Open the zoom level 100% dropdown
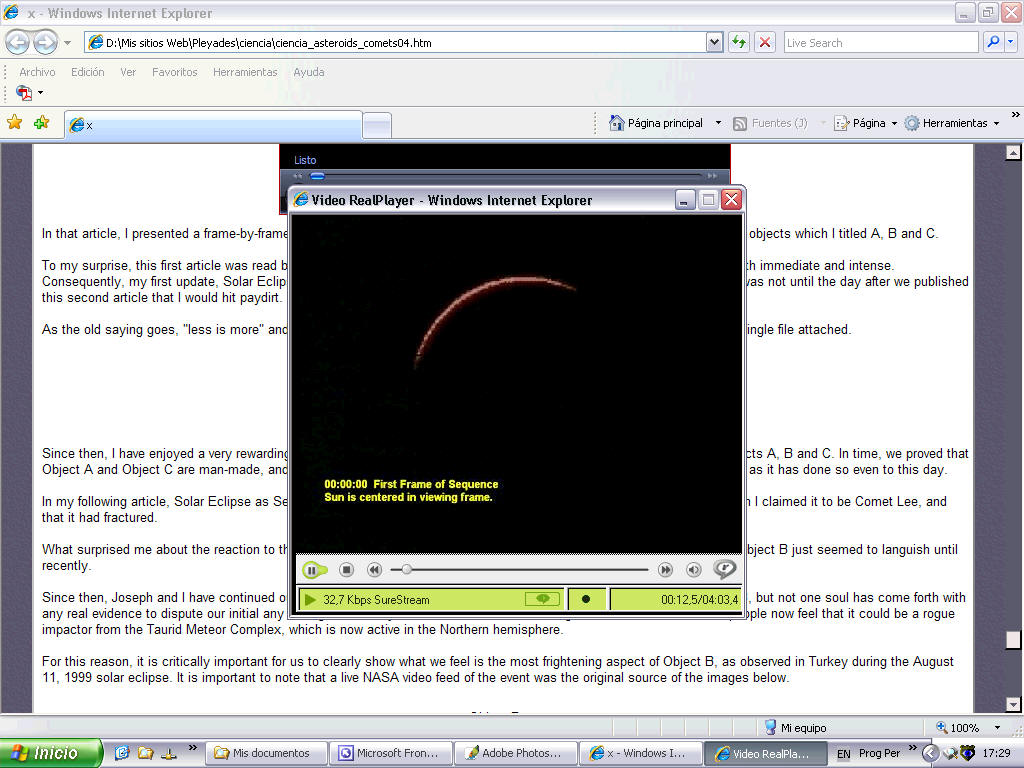The image size is (1024, 768). point(997,728)
